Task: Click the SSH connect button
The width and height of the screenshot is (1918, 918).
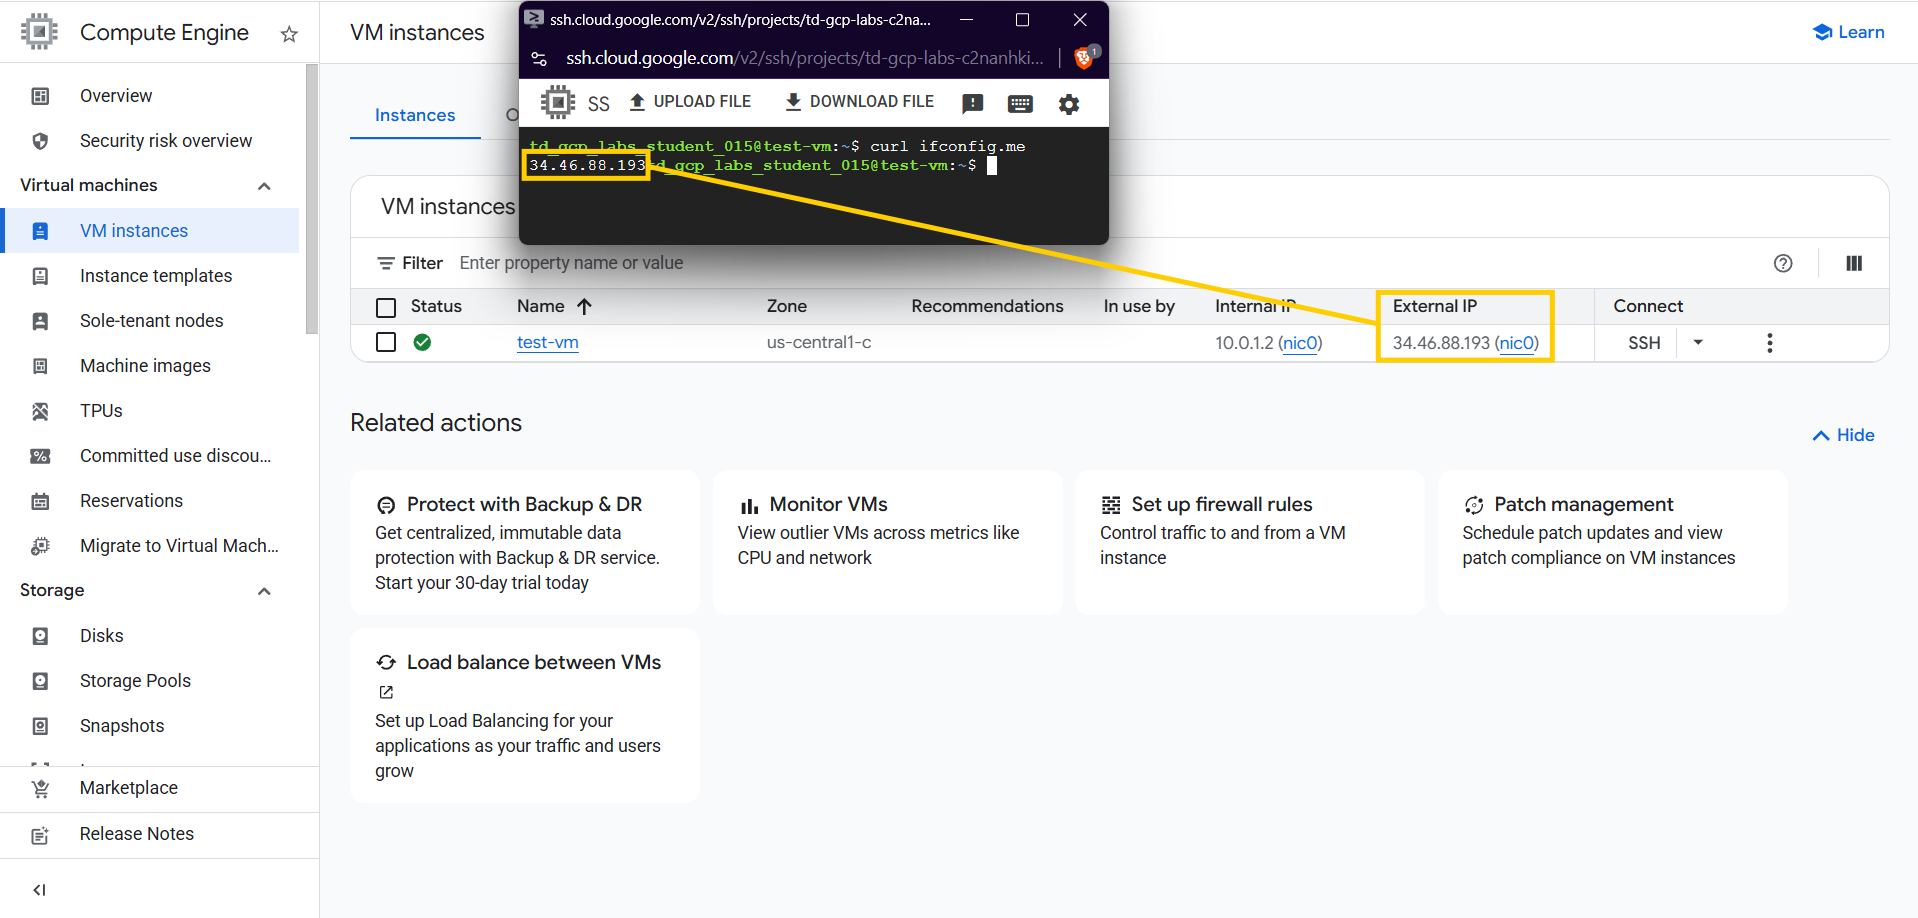Action: [x=1643, y=343]
